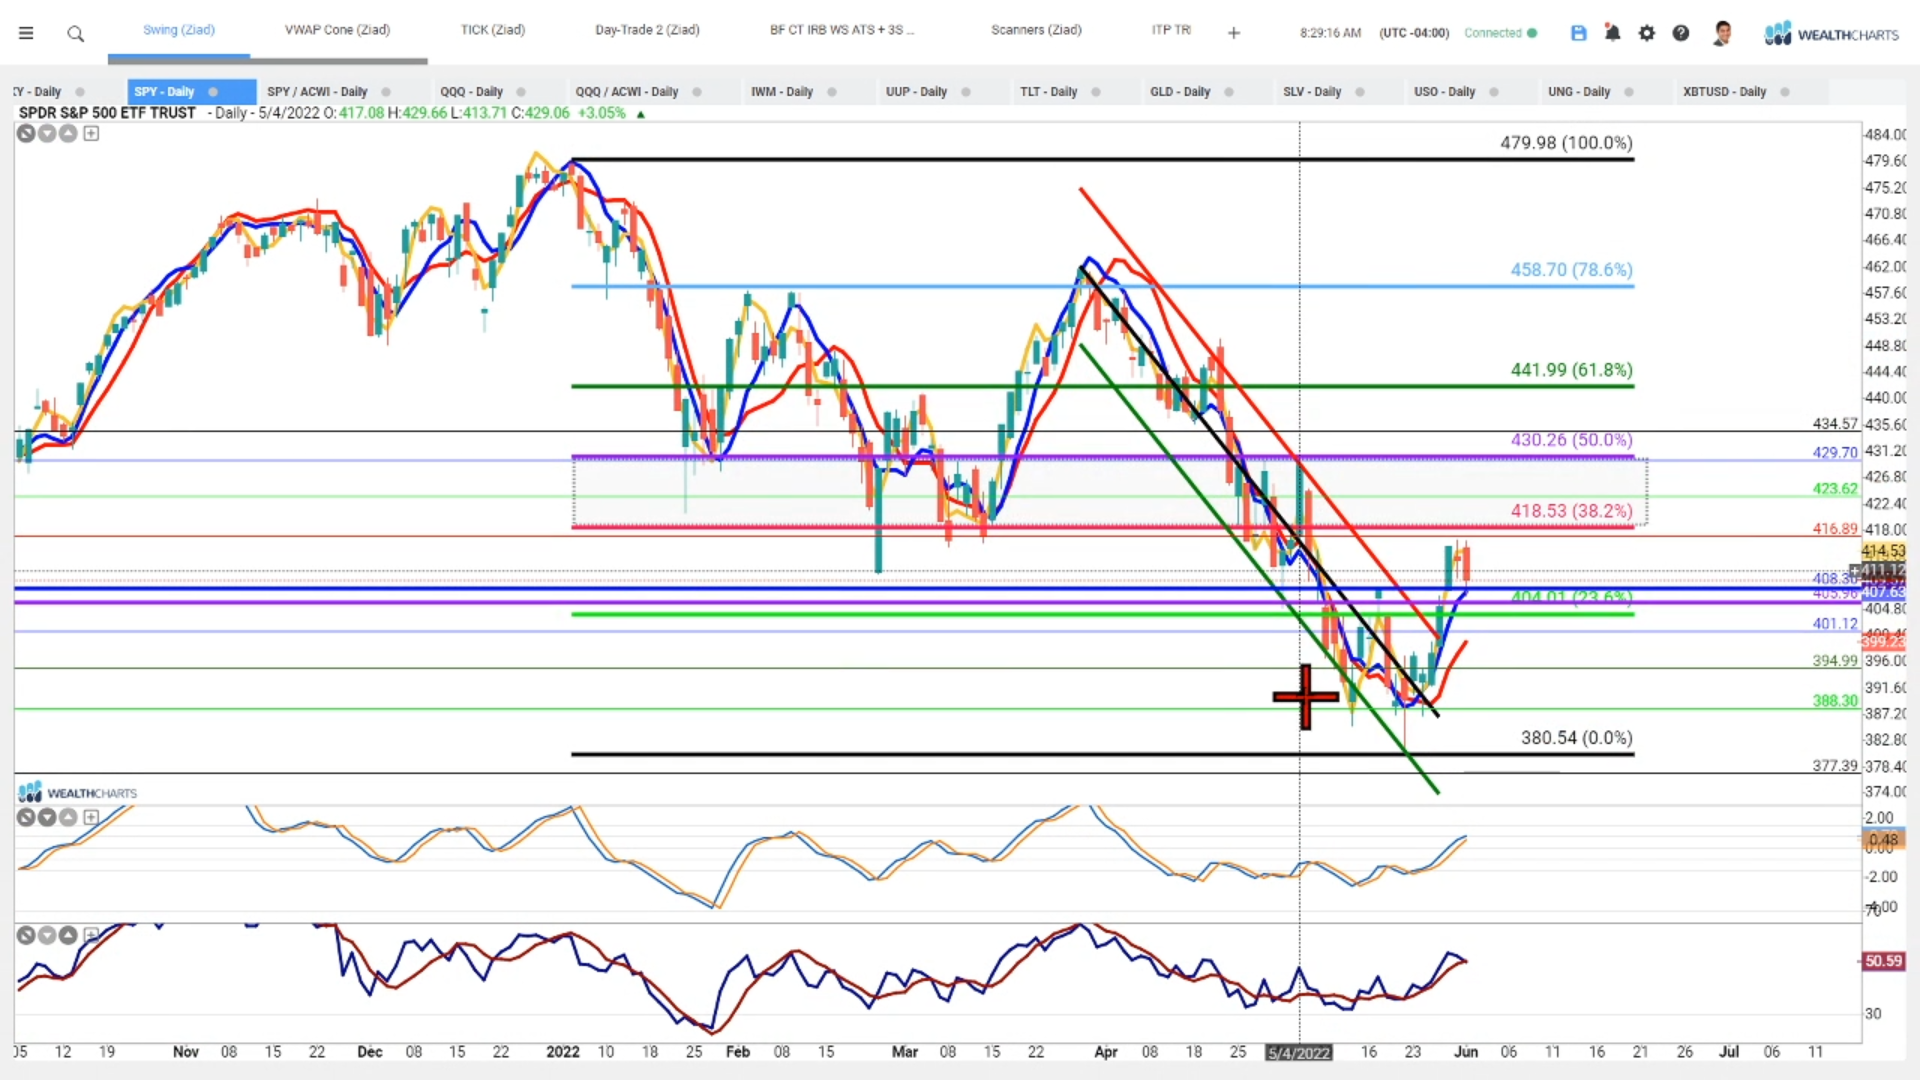Open the IWM - Daily chart tab
The width and height of the screenshot is (1920, 1080).
pyautogui.click(x=782, y=92)
